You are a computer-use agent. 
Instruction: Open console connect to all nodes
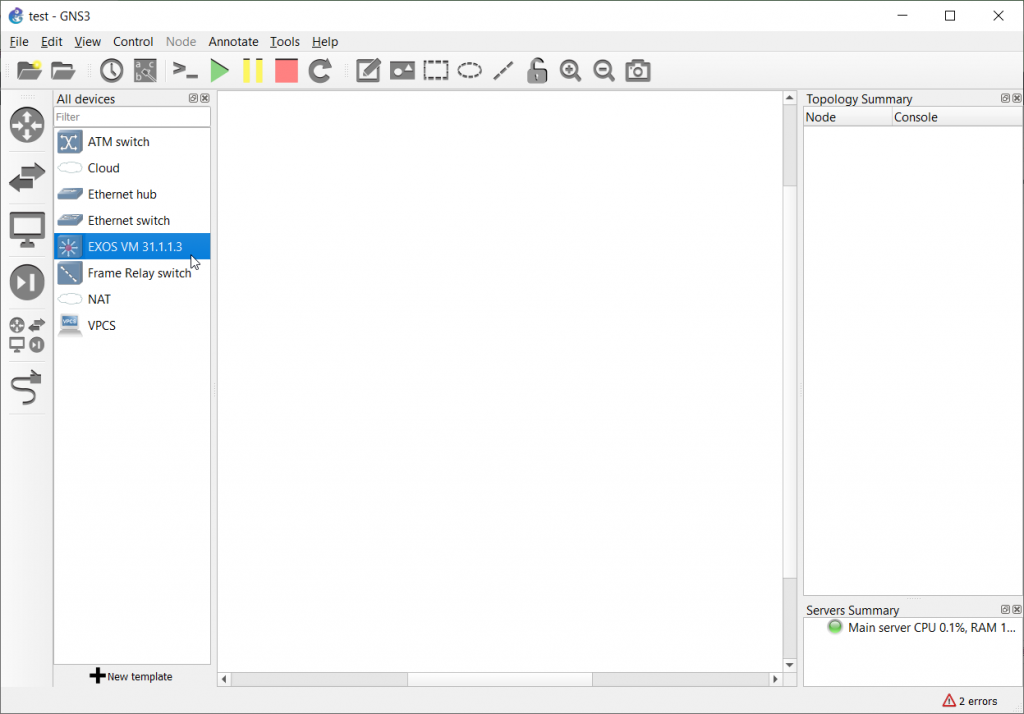coord(185,71)
